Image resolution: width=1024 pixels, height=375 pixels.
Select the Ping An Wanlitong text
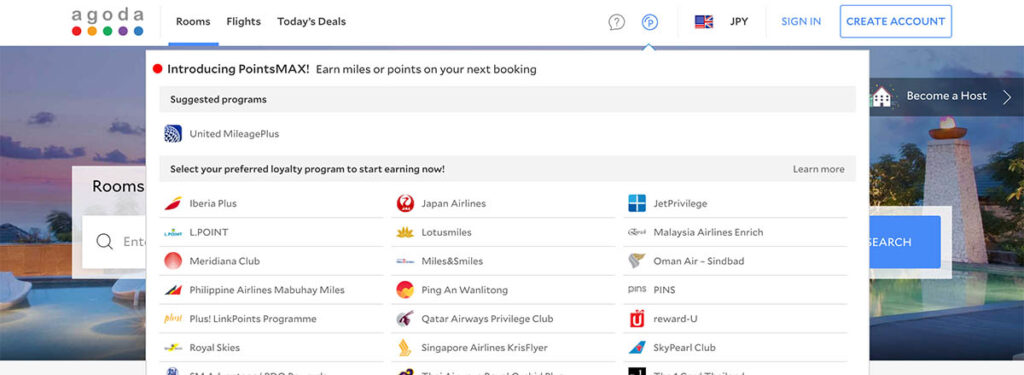[x=464, y=290]
